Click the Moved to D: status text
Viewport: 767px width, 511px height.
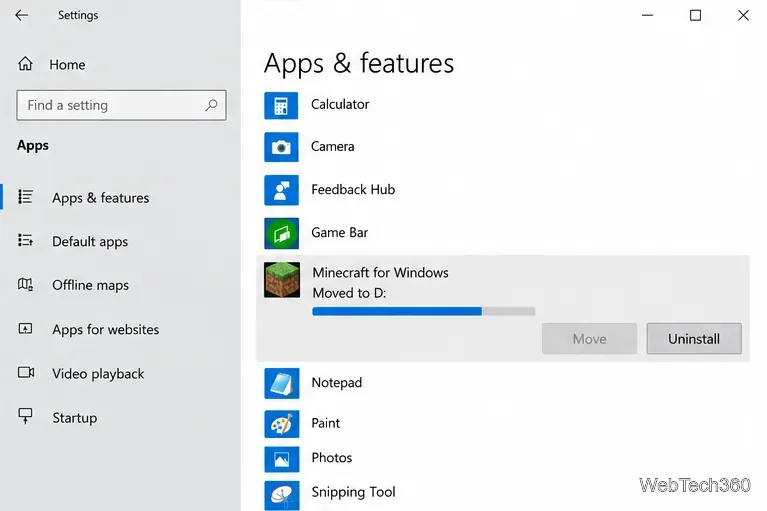349,293
